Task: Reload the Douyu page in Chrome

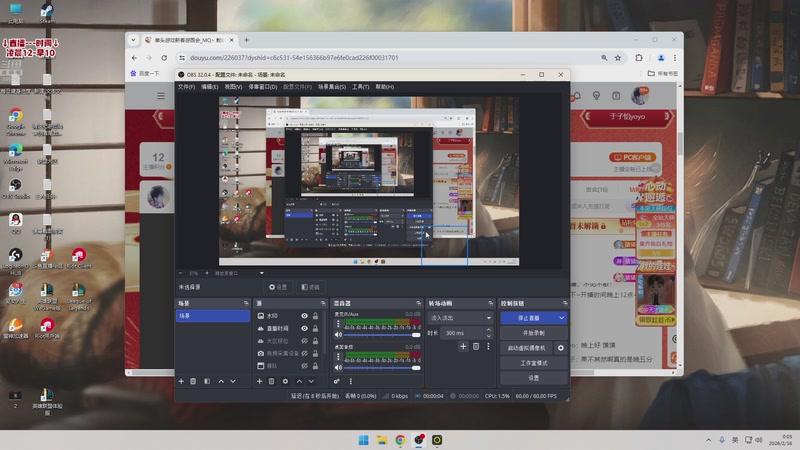Action: pos(164,58)
